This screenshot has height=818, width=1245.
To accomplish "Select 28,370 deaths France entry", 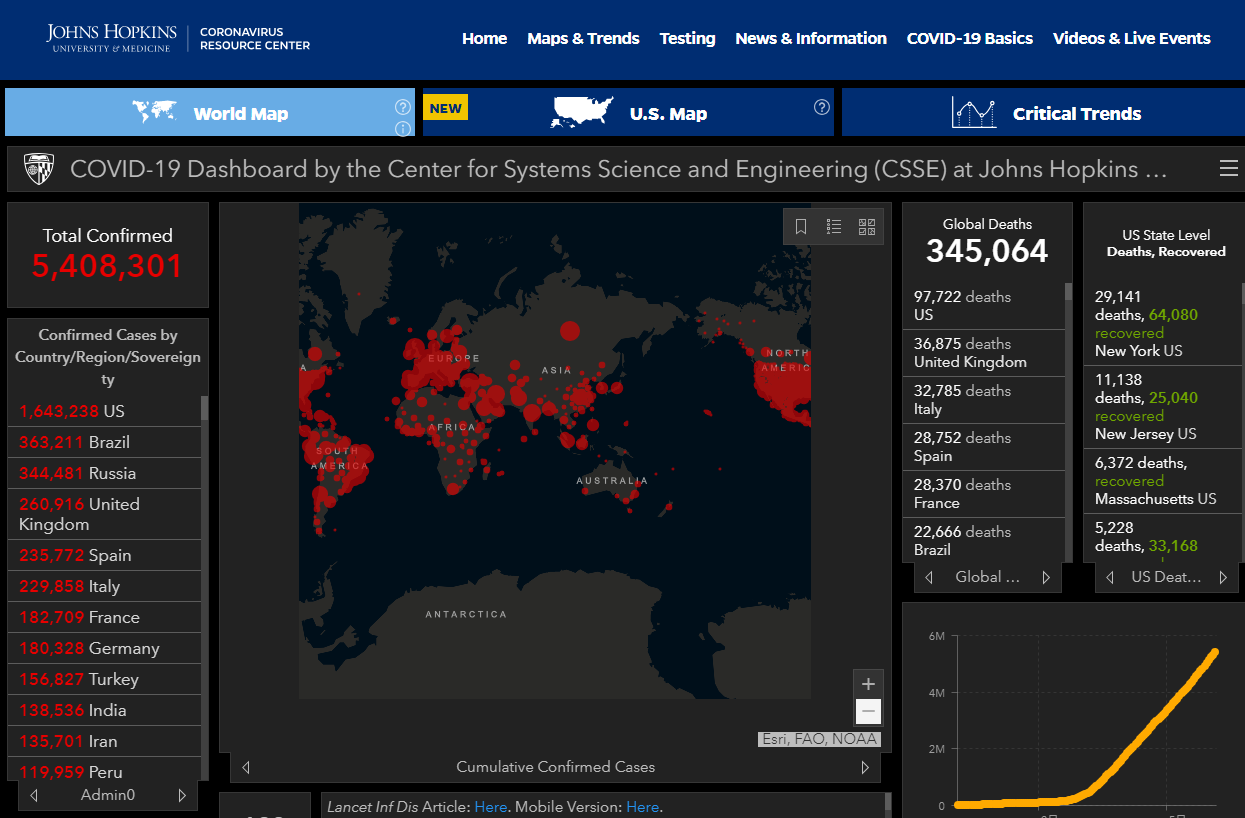I will pos(984,494).
